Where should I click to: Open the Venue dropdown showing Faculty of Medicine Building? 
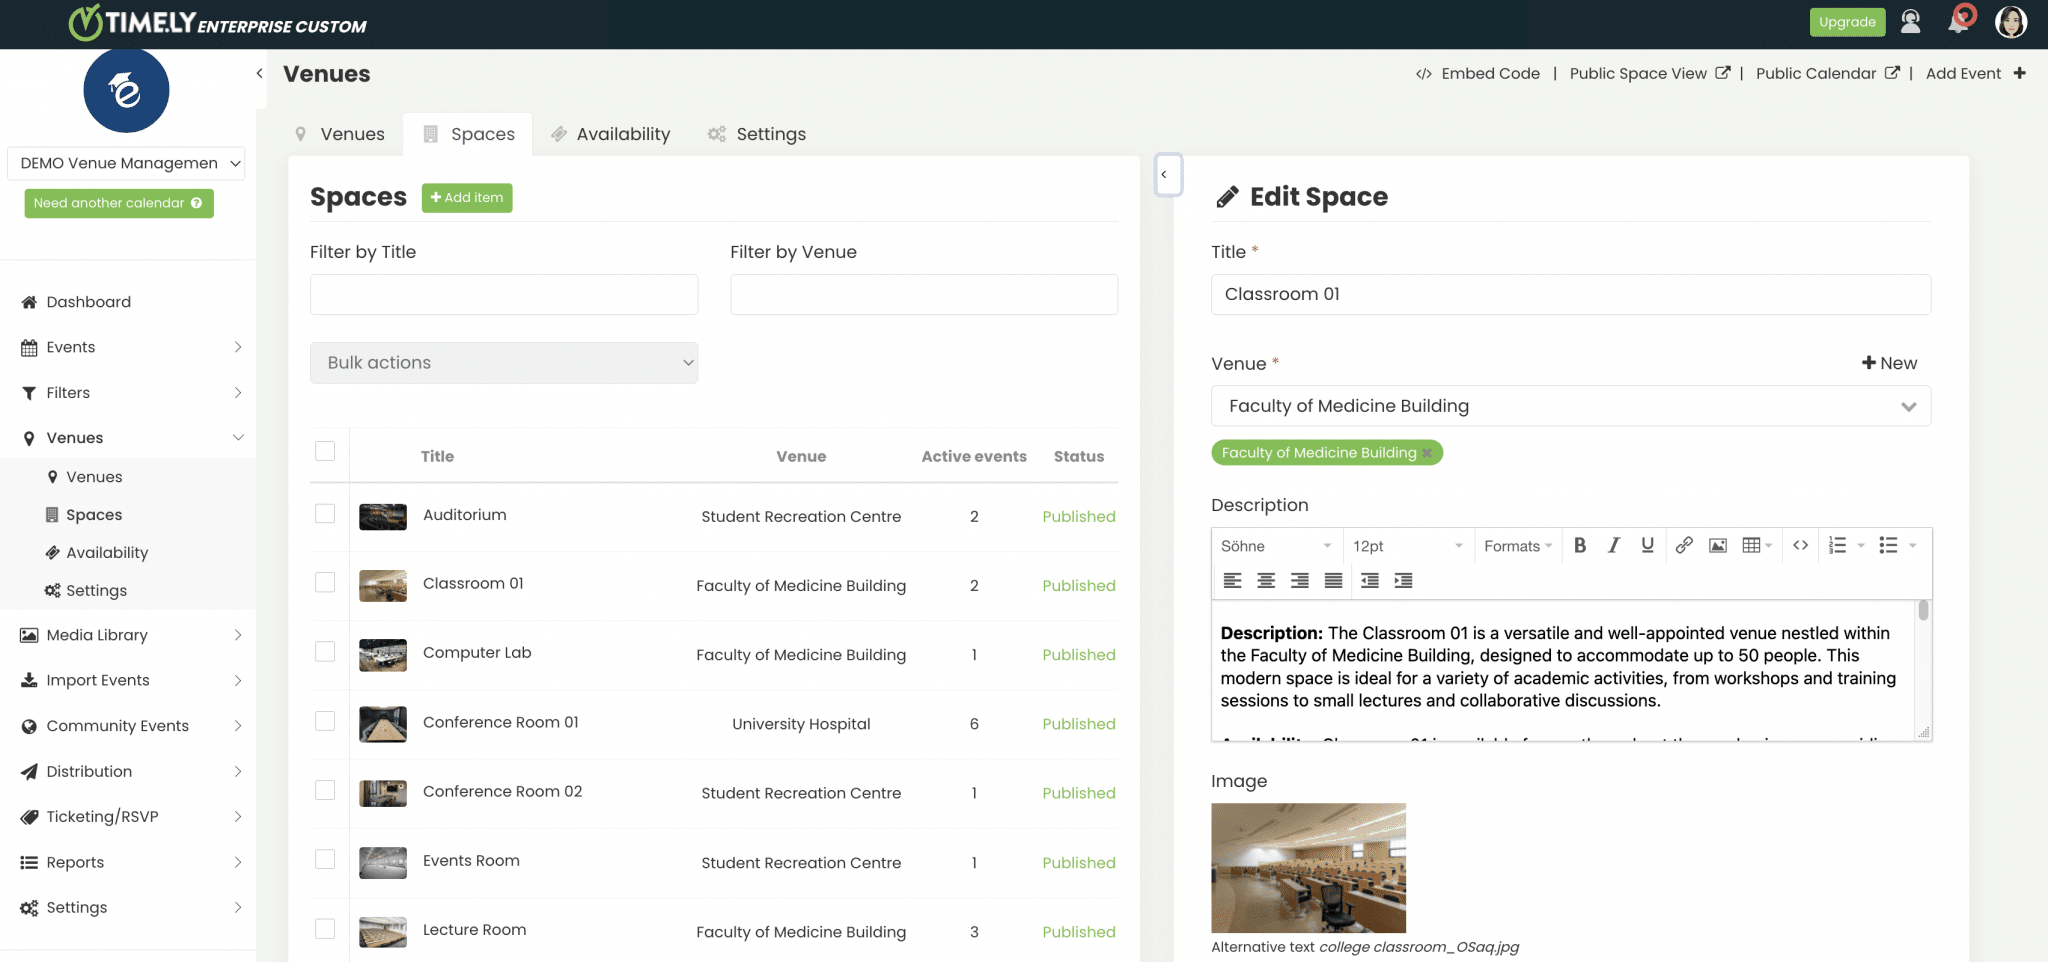tap(1570, 405)
